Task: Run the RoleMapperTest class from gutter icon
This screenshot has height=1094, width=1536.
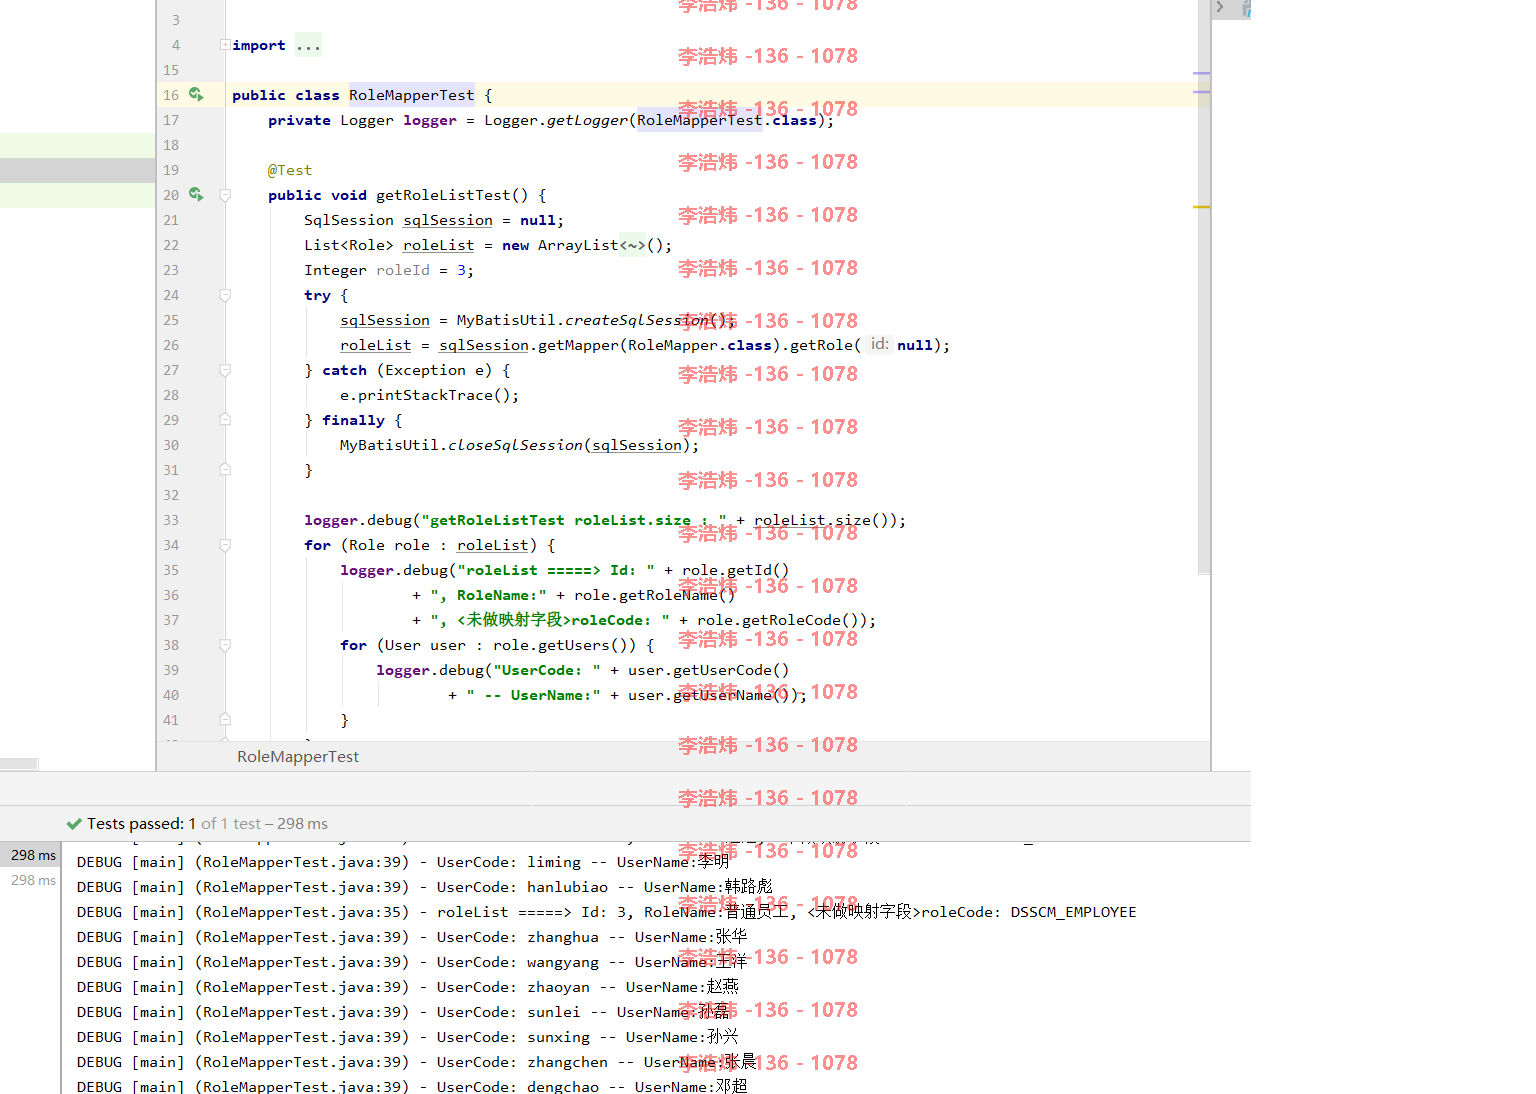Action: coord(196,95)
